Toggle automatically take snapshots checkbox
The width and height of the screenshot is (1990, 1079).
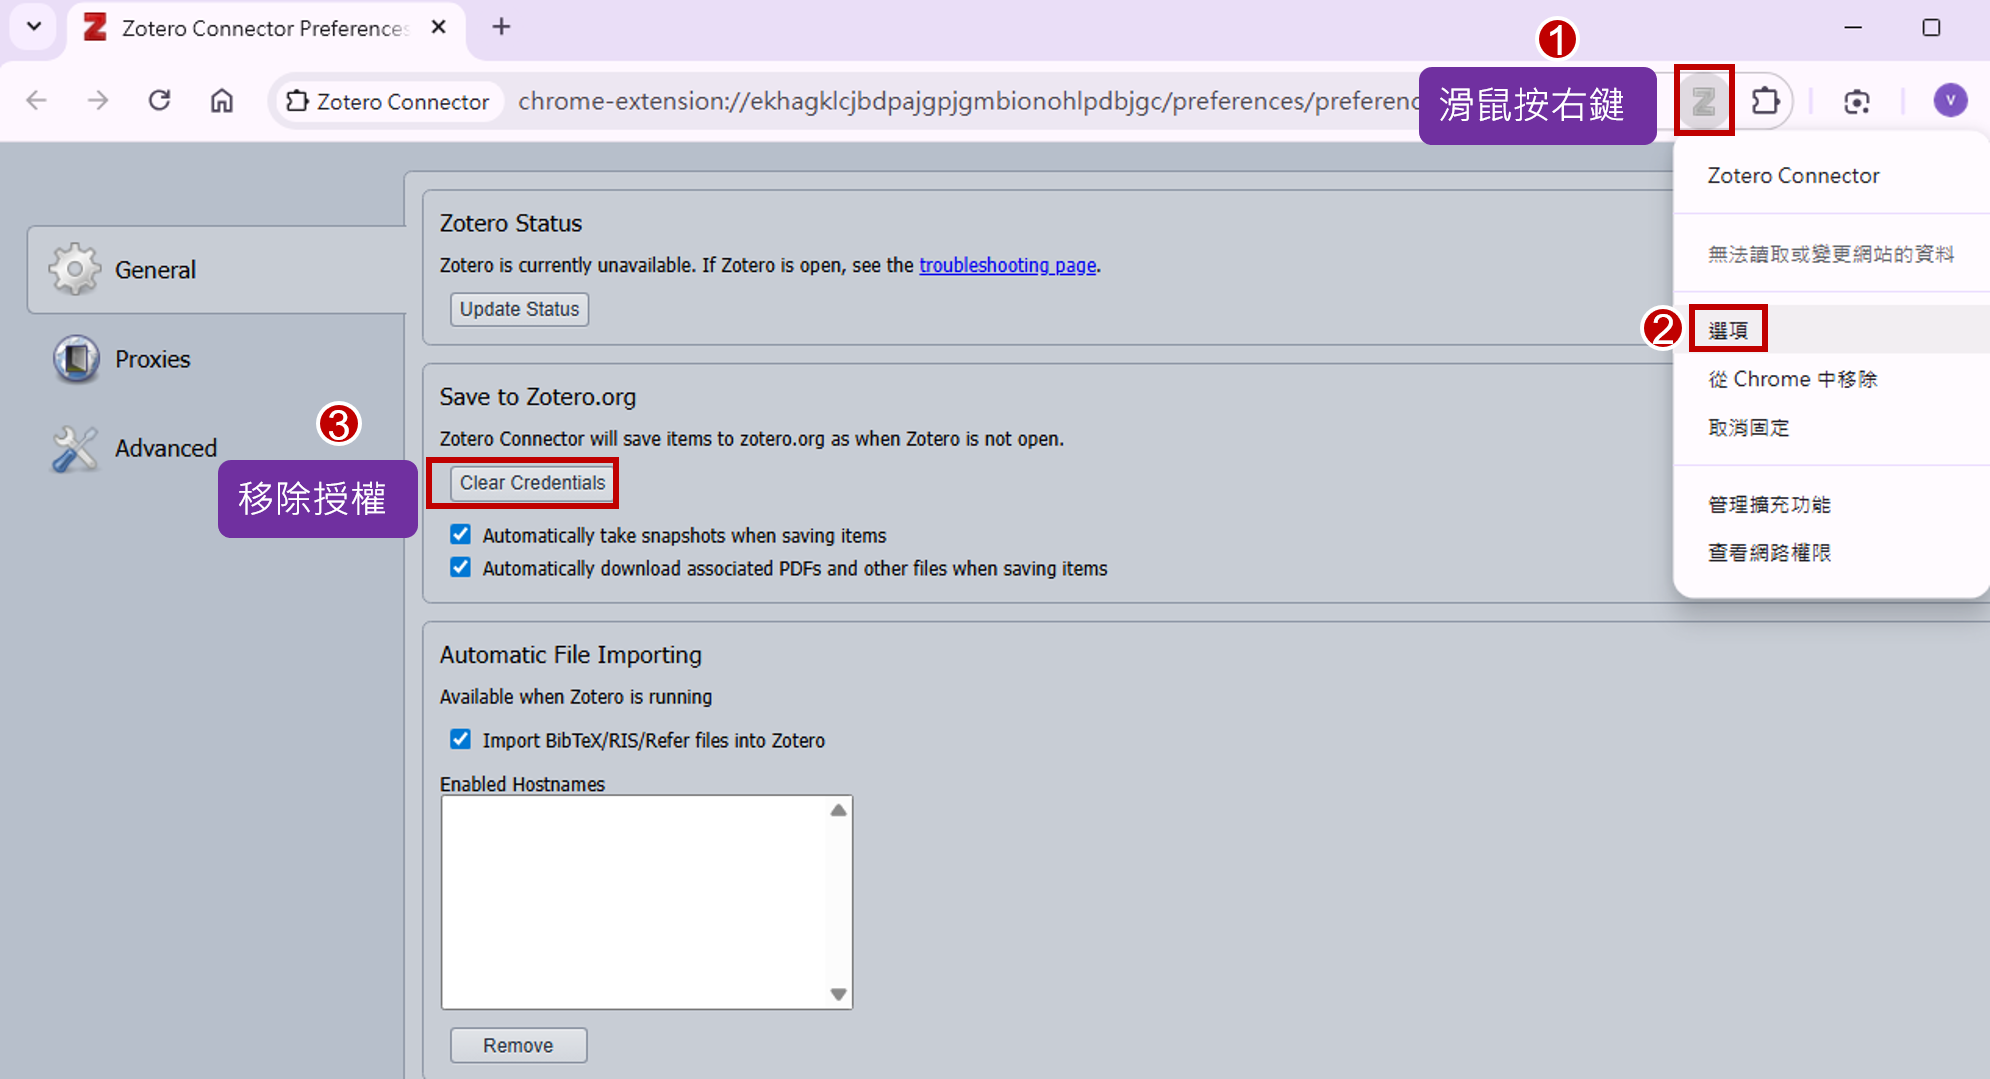coord(460,534)
